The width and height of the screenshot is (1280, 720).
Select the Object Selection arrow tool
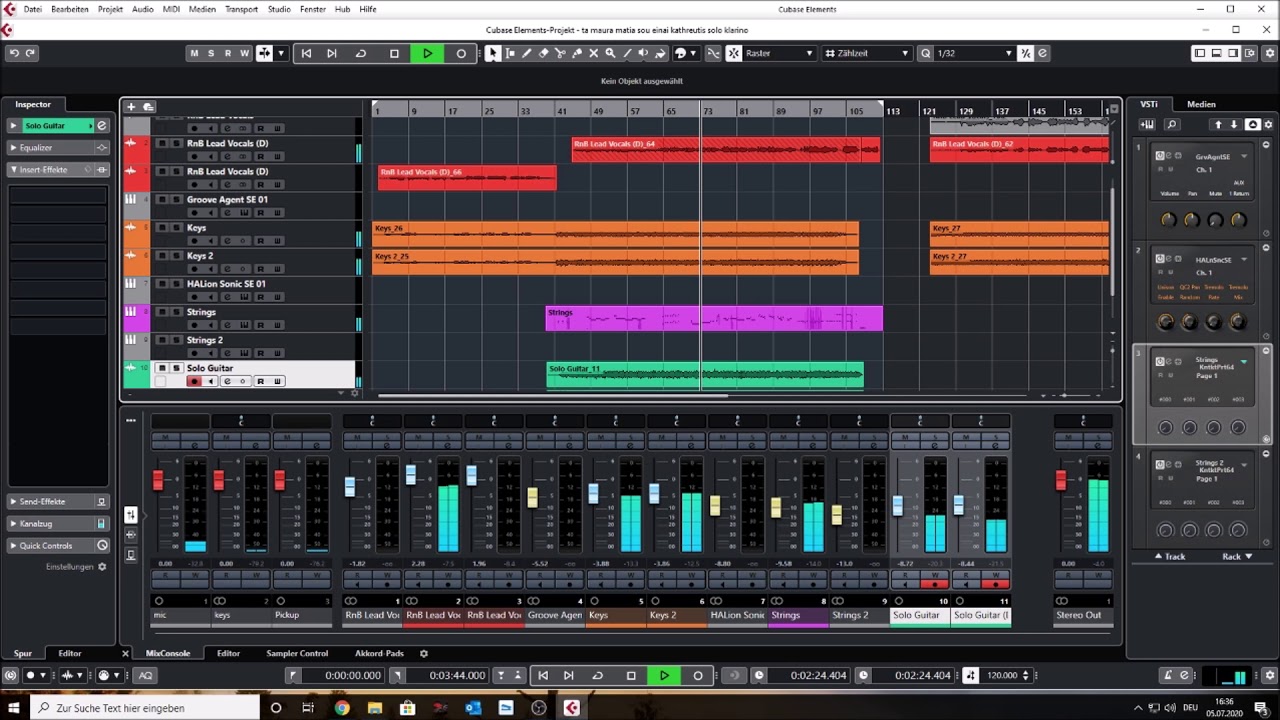(493, 53)
